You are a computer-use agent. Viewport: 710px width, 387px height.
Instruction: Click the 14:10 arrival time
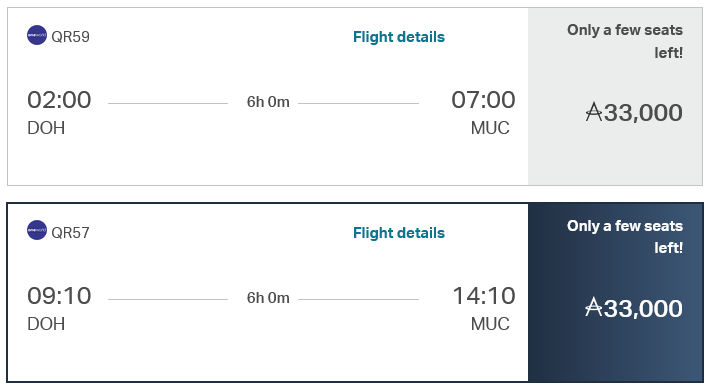coord(484,296)
